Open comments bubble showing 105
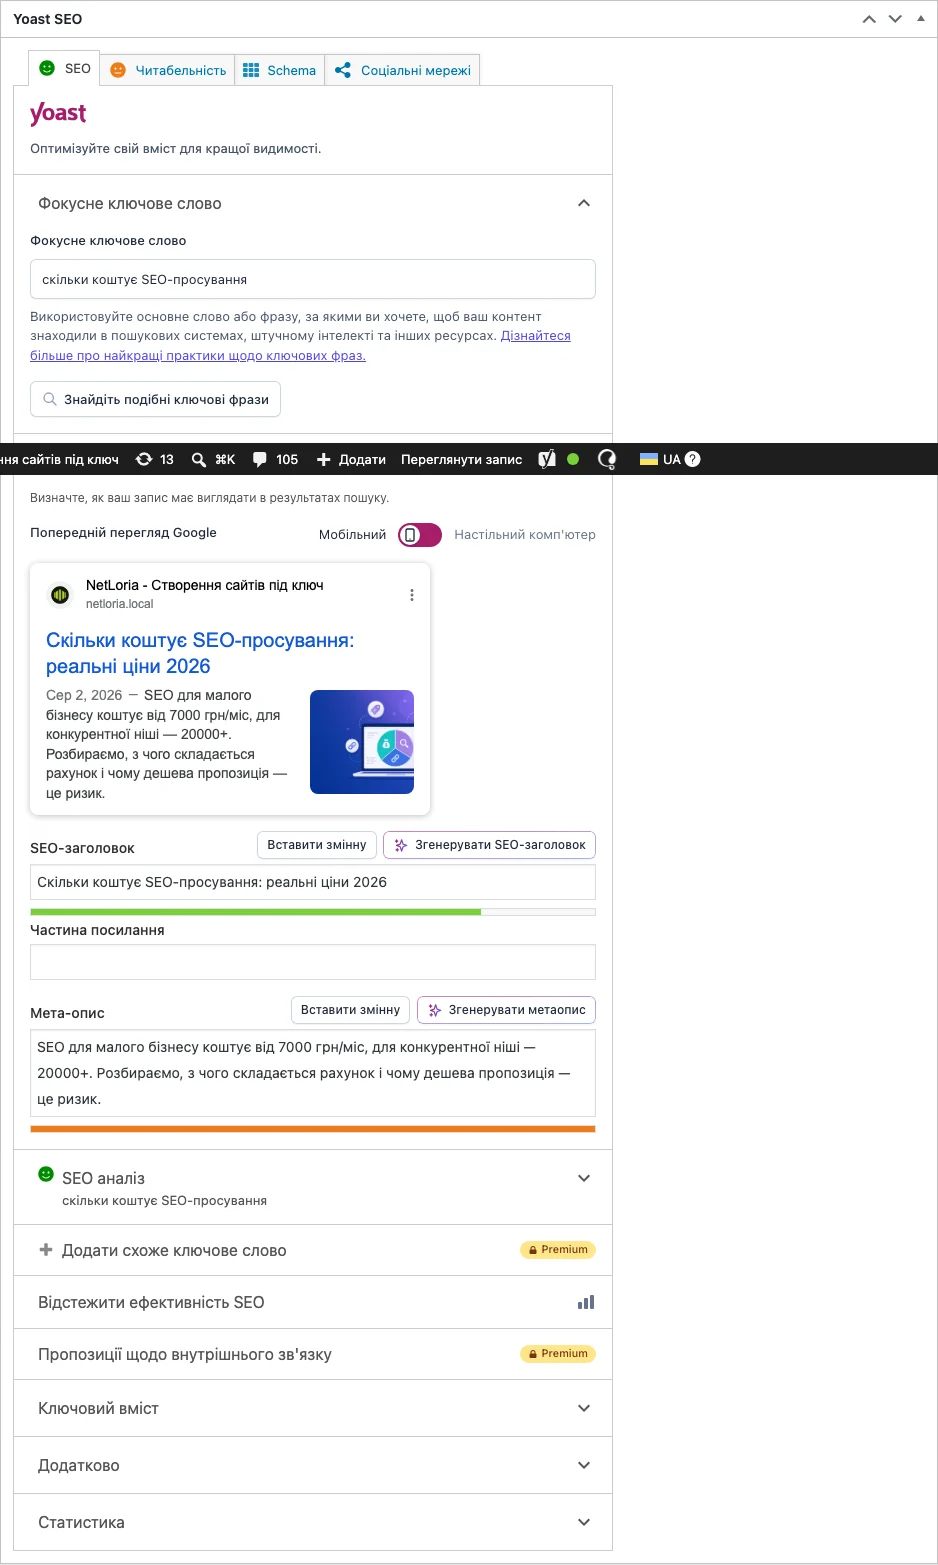Screen dimensions: 938x1565 [x=260, y=459]
